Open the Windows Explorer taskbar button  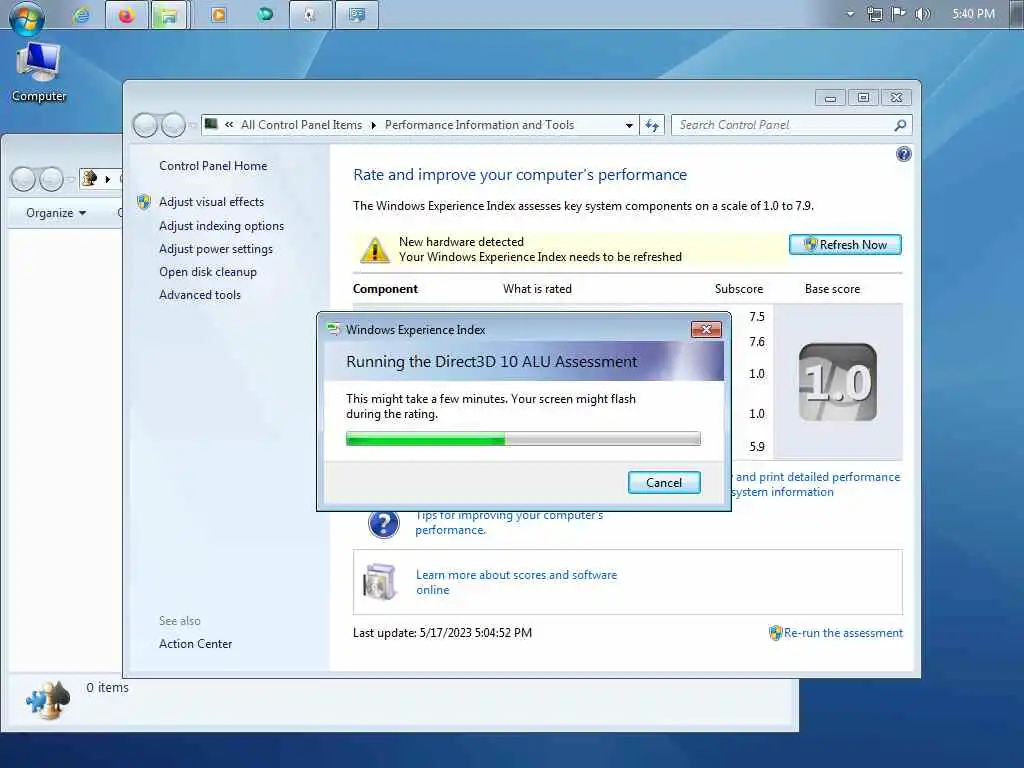pyautogui.click(x=168, y=15)
